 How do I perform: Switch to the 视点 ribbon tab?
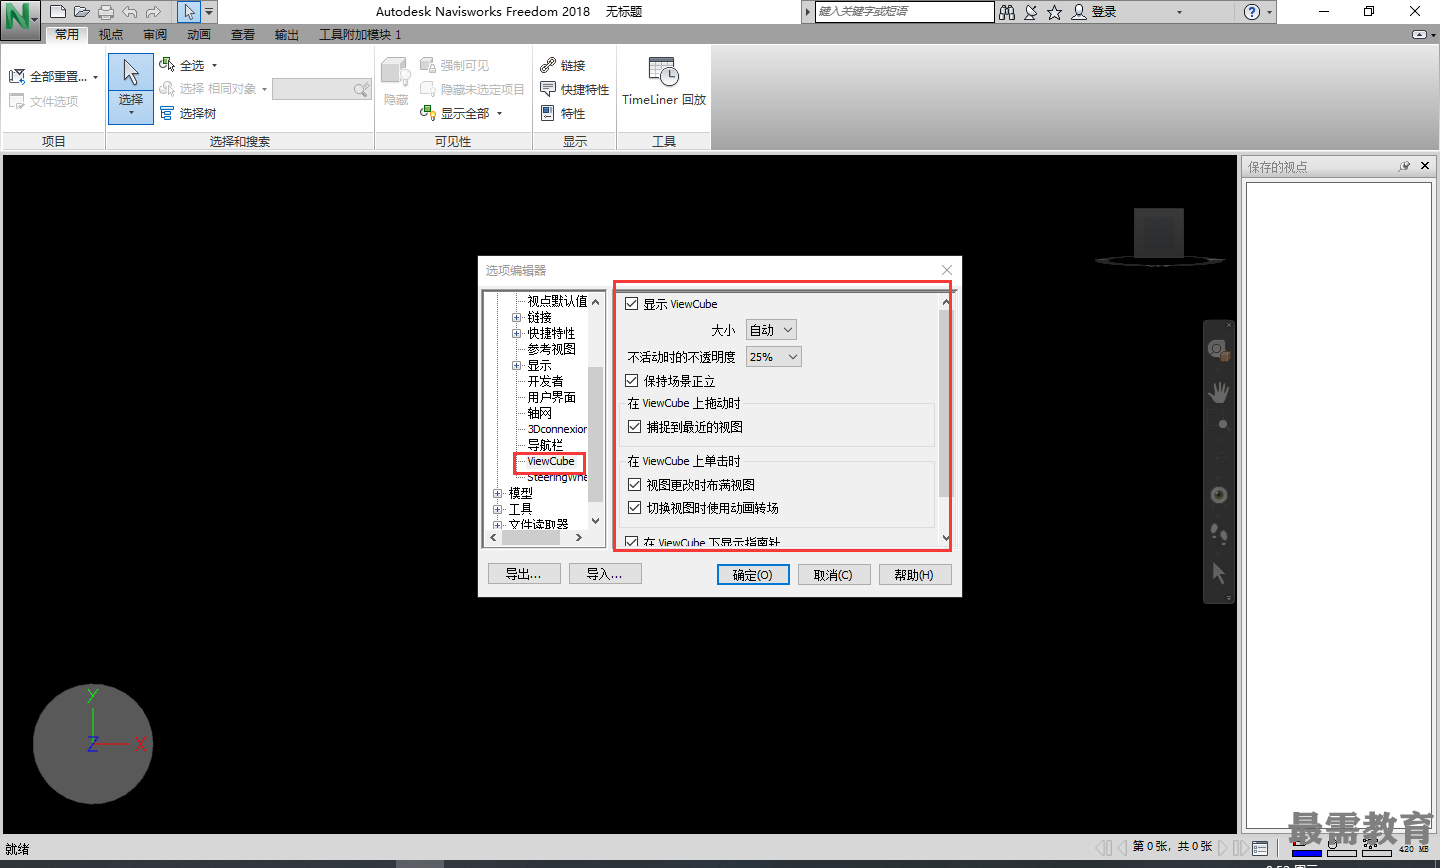[x=111, y=34]
